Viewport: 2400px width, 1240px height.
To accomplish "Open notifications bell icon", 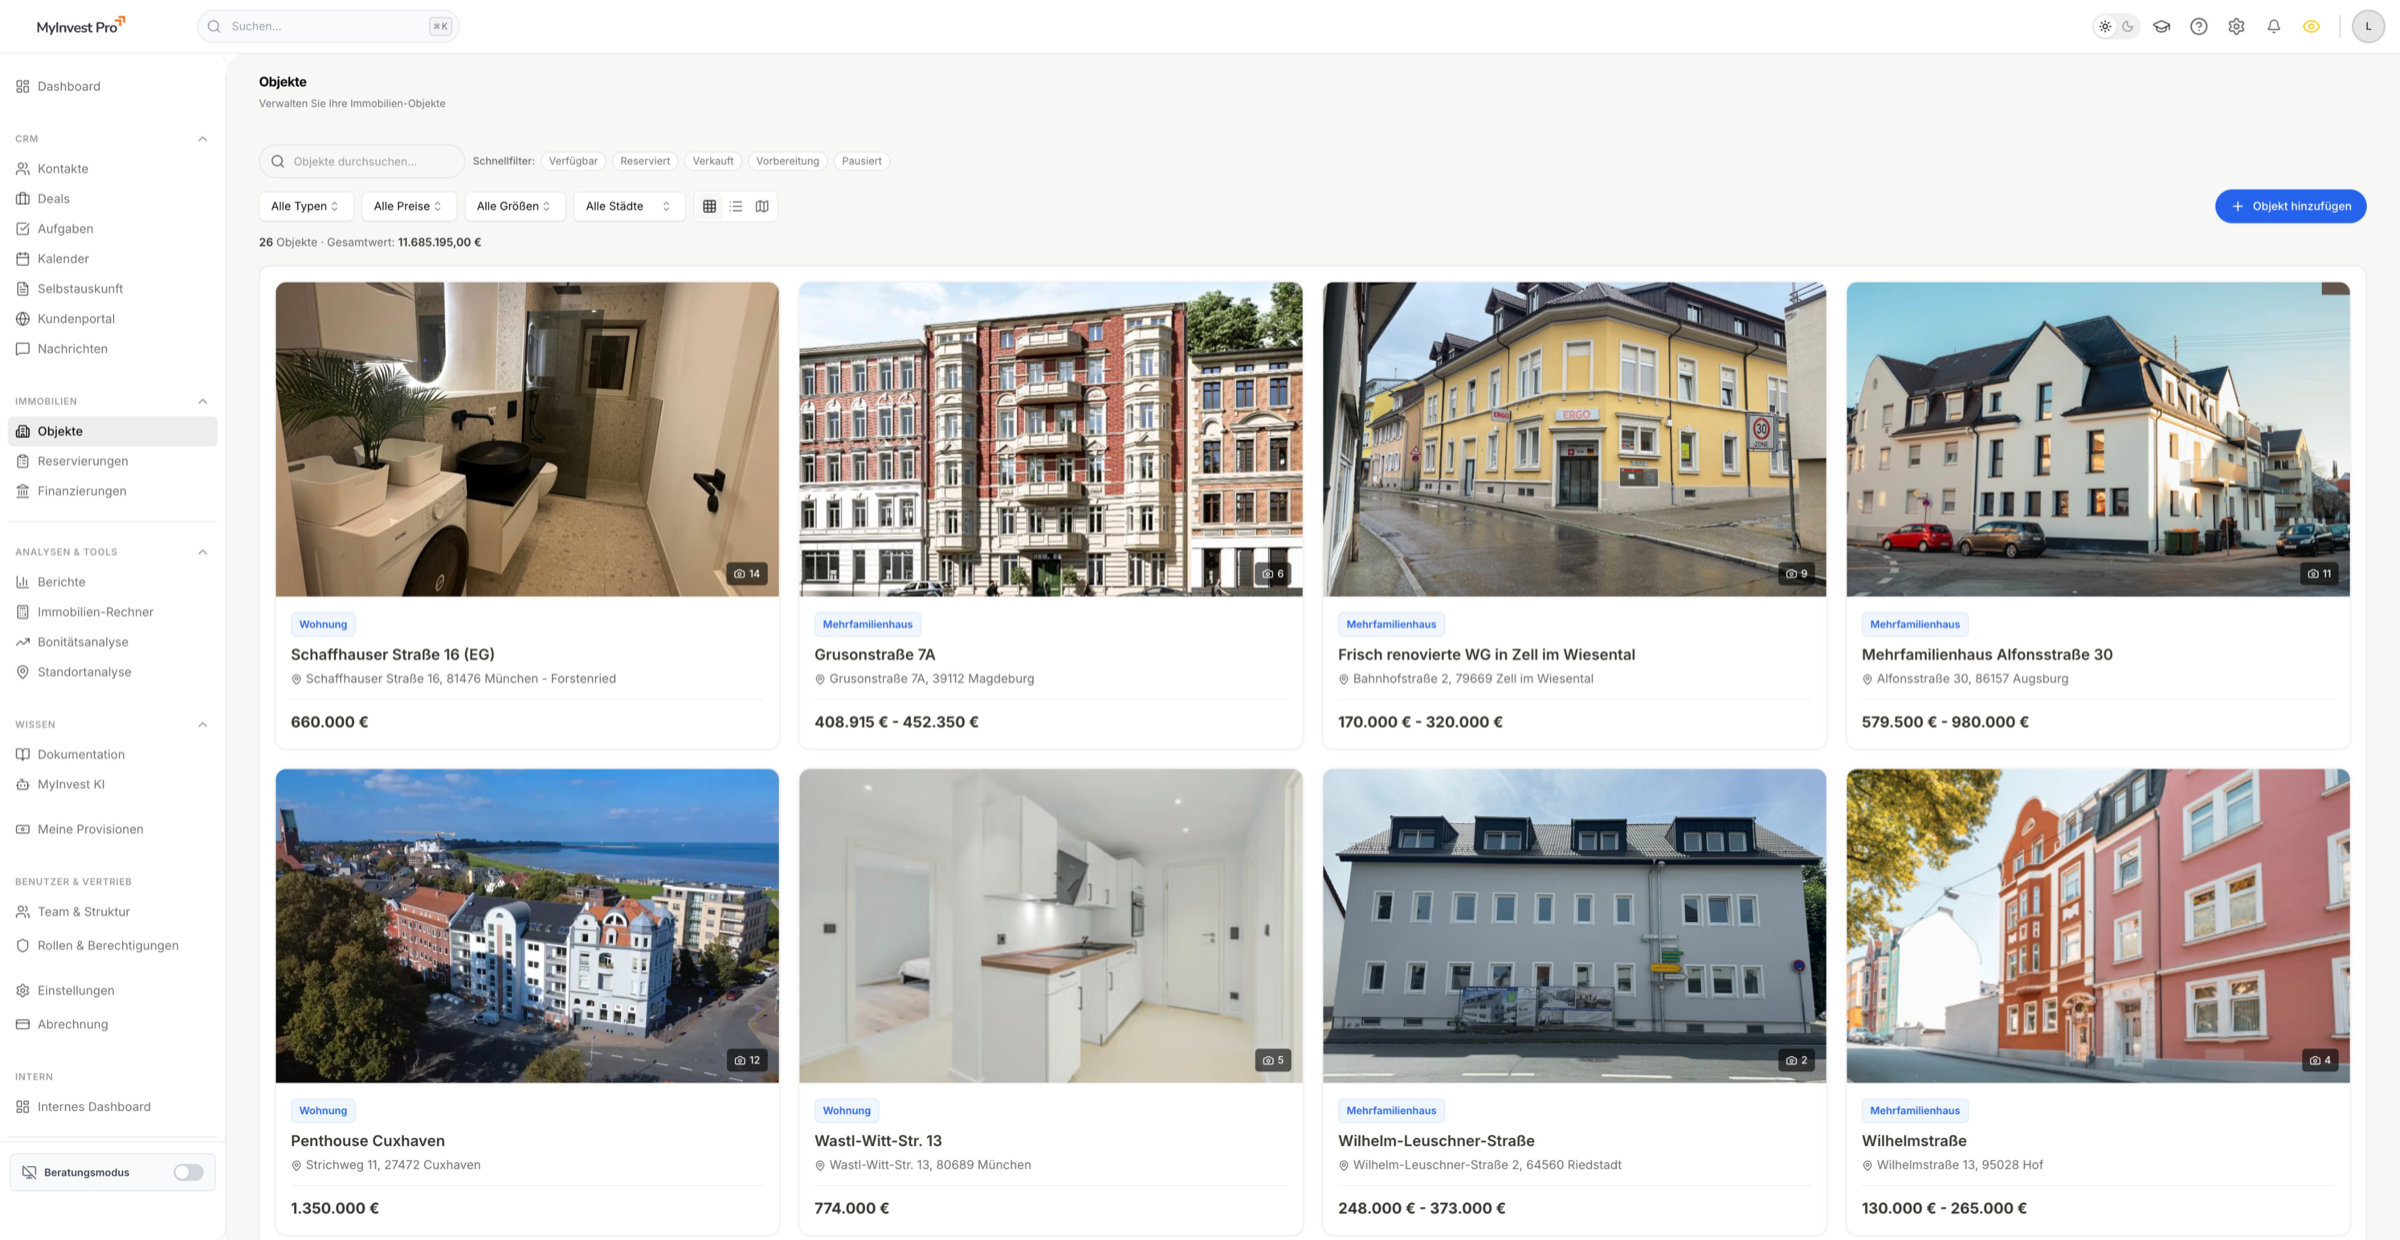I will [2274, 27].
